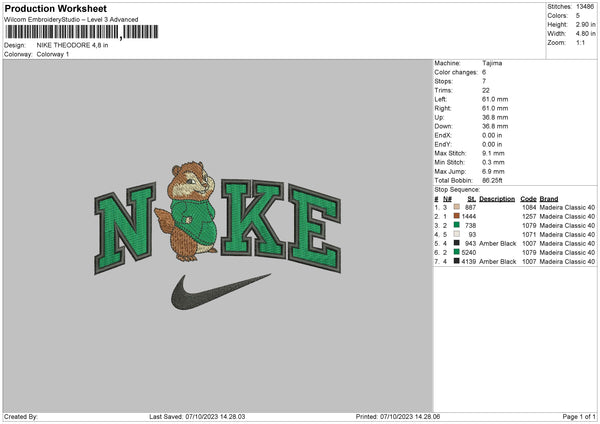Image resolution: width=600 pixels, height=424 pixels.
Task: Click the 'N#' column header
Action: coord(447,199)
